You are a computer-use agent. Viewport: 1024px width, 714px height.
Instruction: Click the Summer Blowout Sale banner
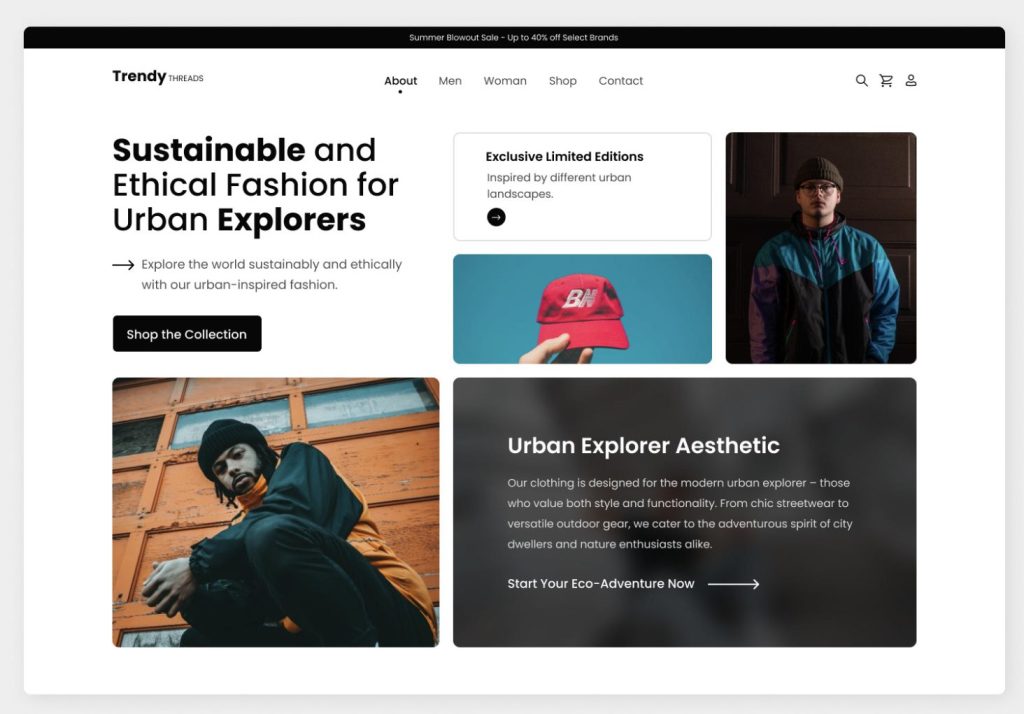click(514, 37)
